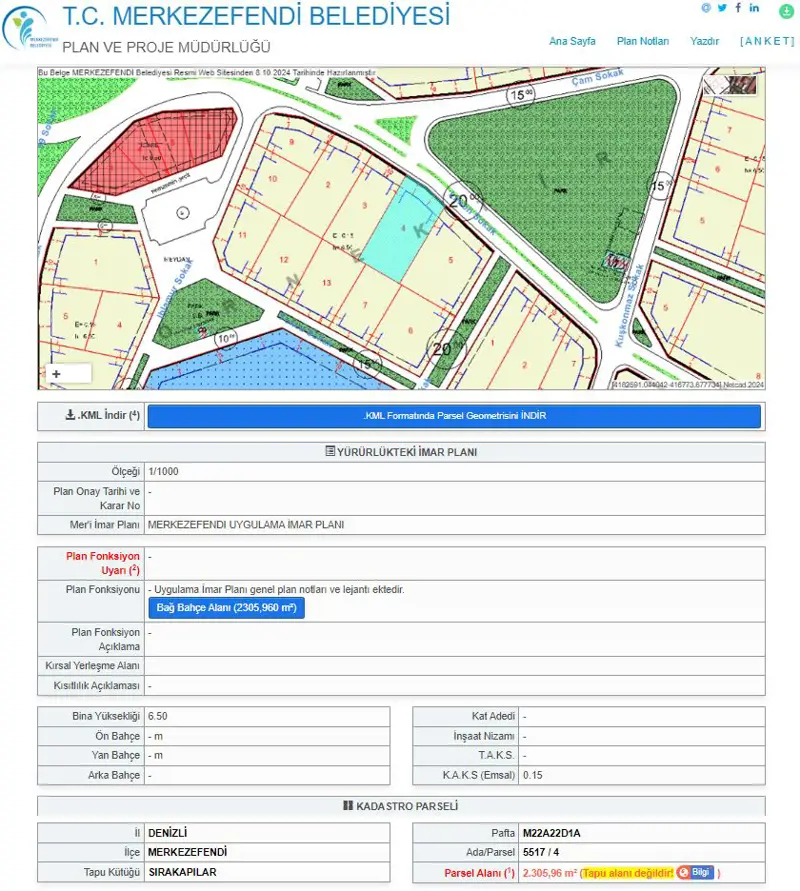Image resolution: width=800 pixels, height=891 pixels.
Task: Click the Bilgi button next to Parsel Alanı
Action: (695, 872)
